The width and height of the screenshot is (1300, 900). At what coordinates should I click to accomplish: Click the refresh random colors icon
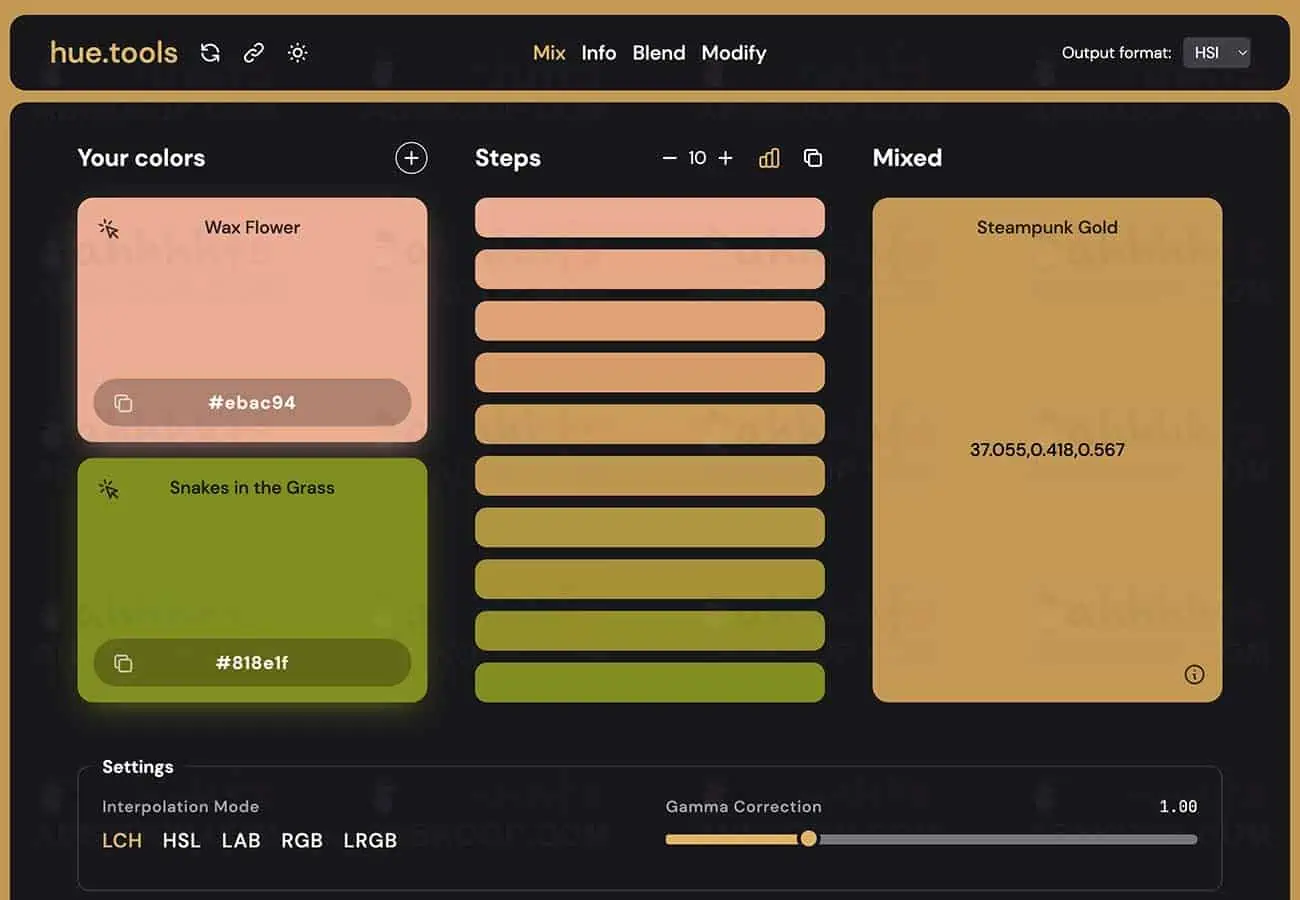(210, 52)
